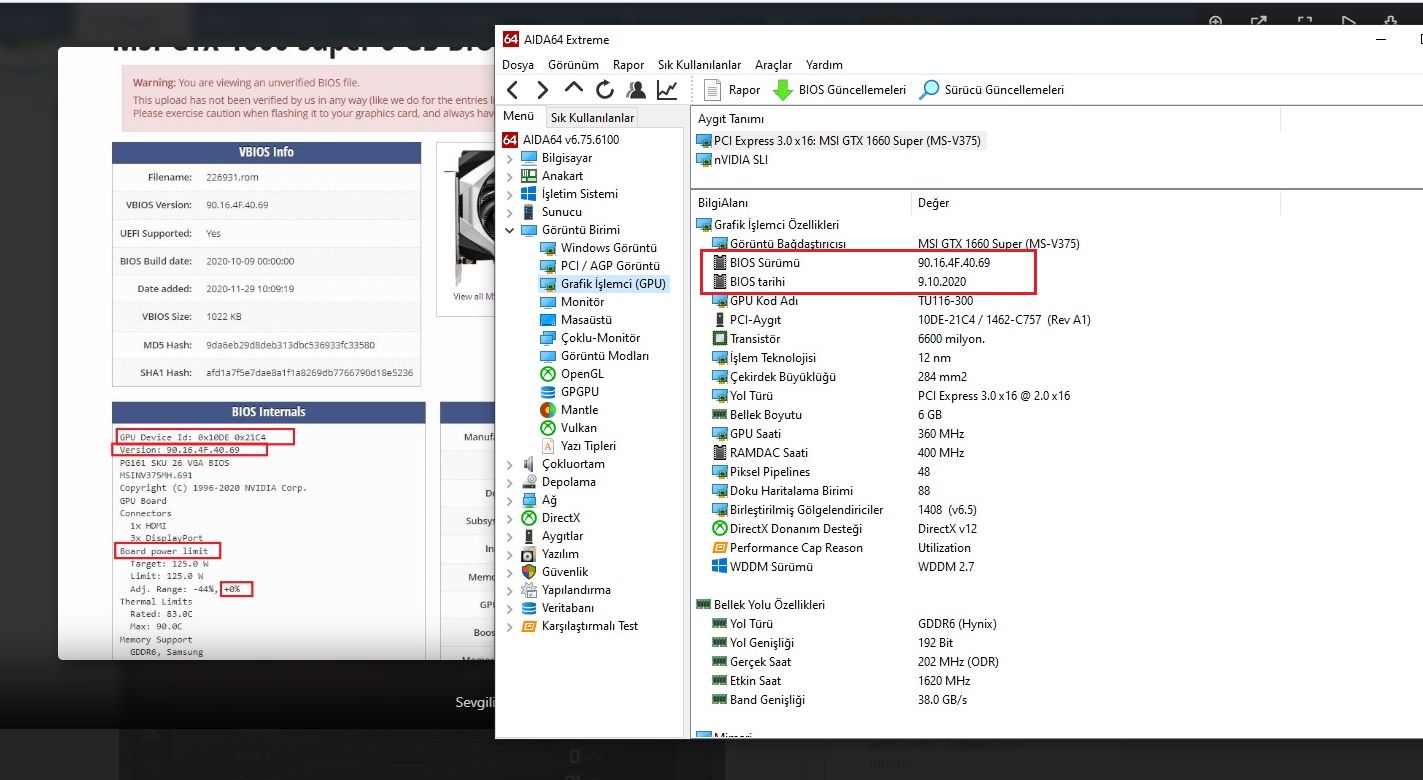The height and width of the screenshot is (780, 1423).
Task: Select Grafik İşlemci (GPU) tree item
Action: pos(604,284)
